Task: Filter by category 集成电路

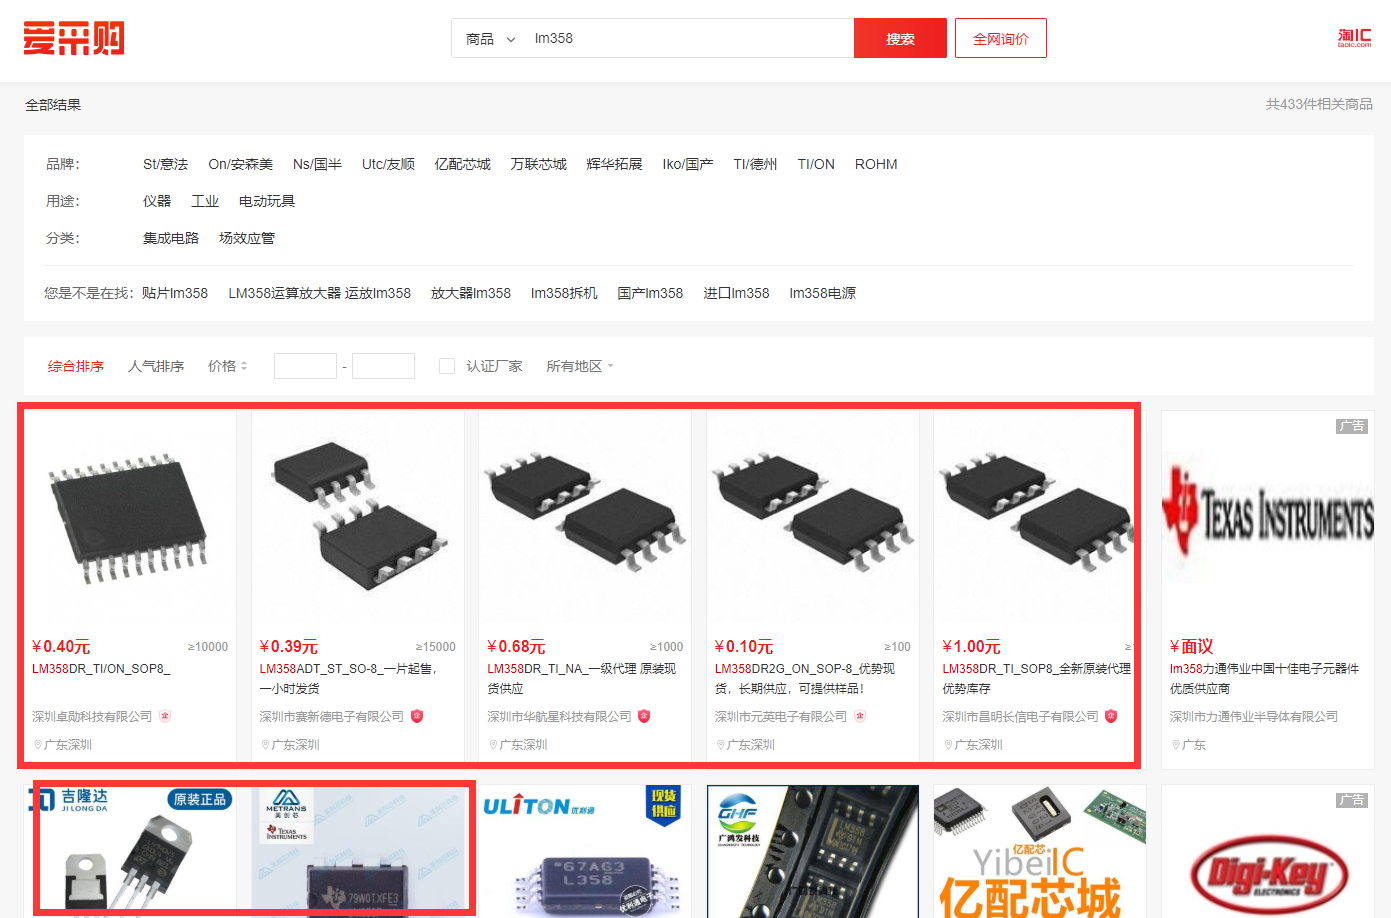Action: (x=171, y=238)
